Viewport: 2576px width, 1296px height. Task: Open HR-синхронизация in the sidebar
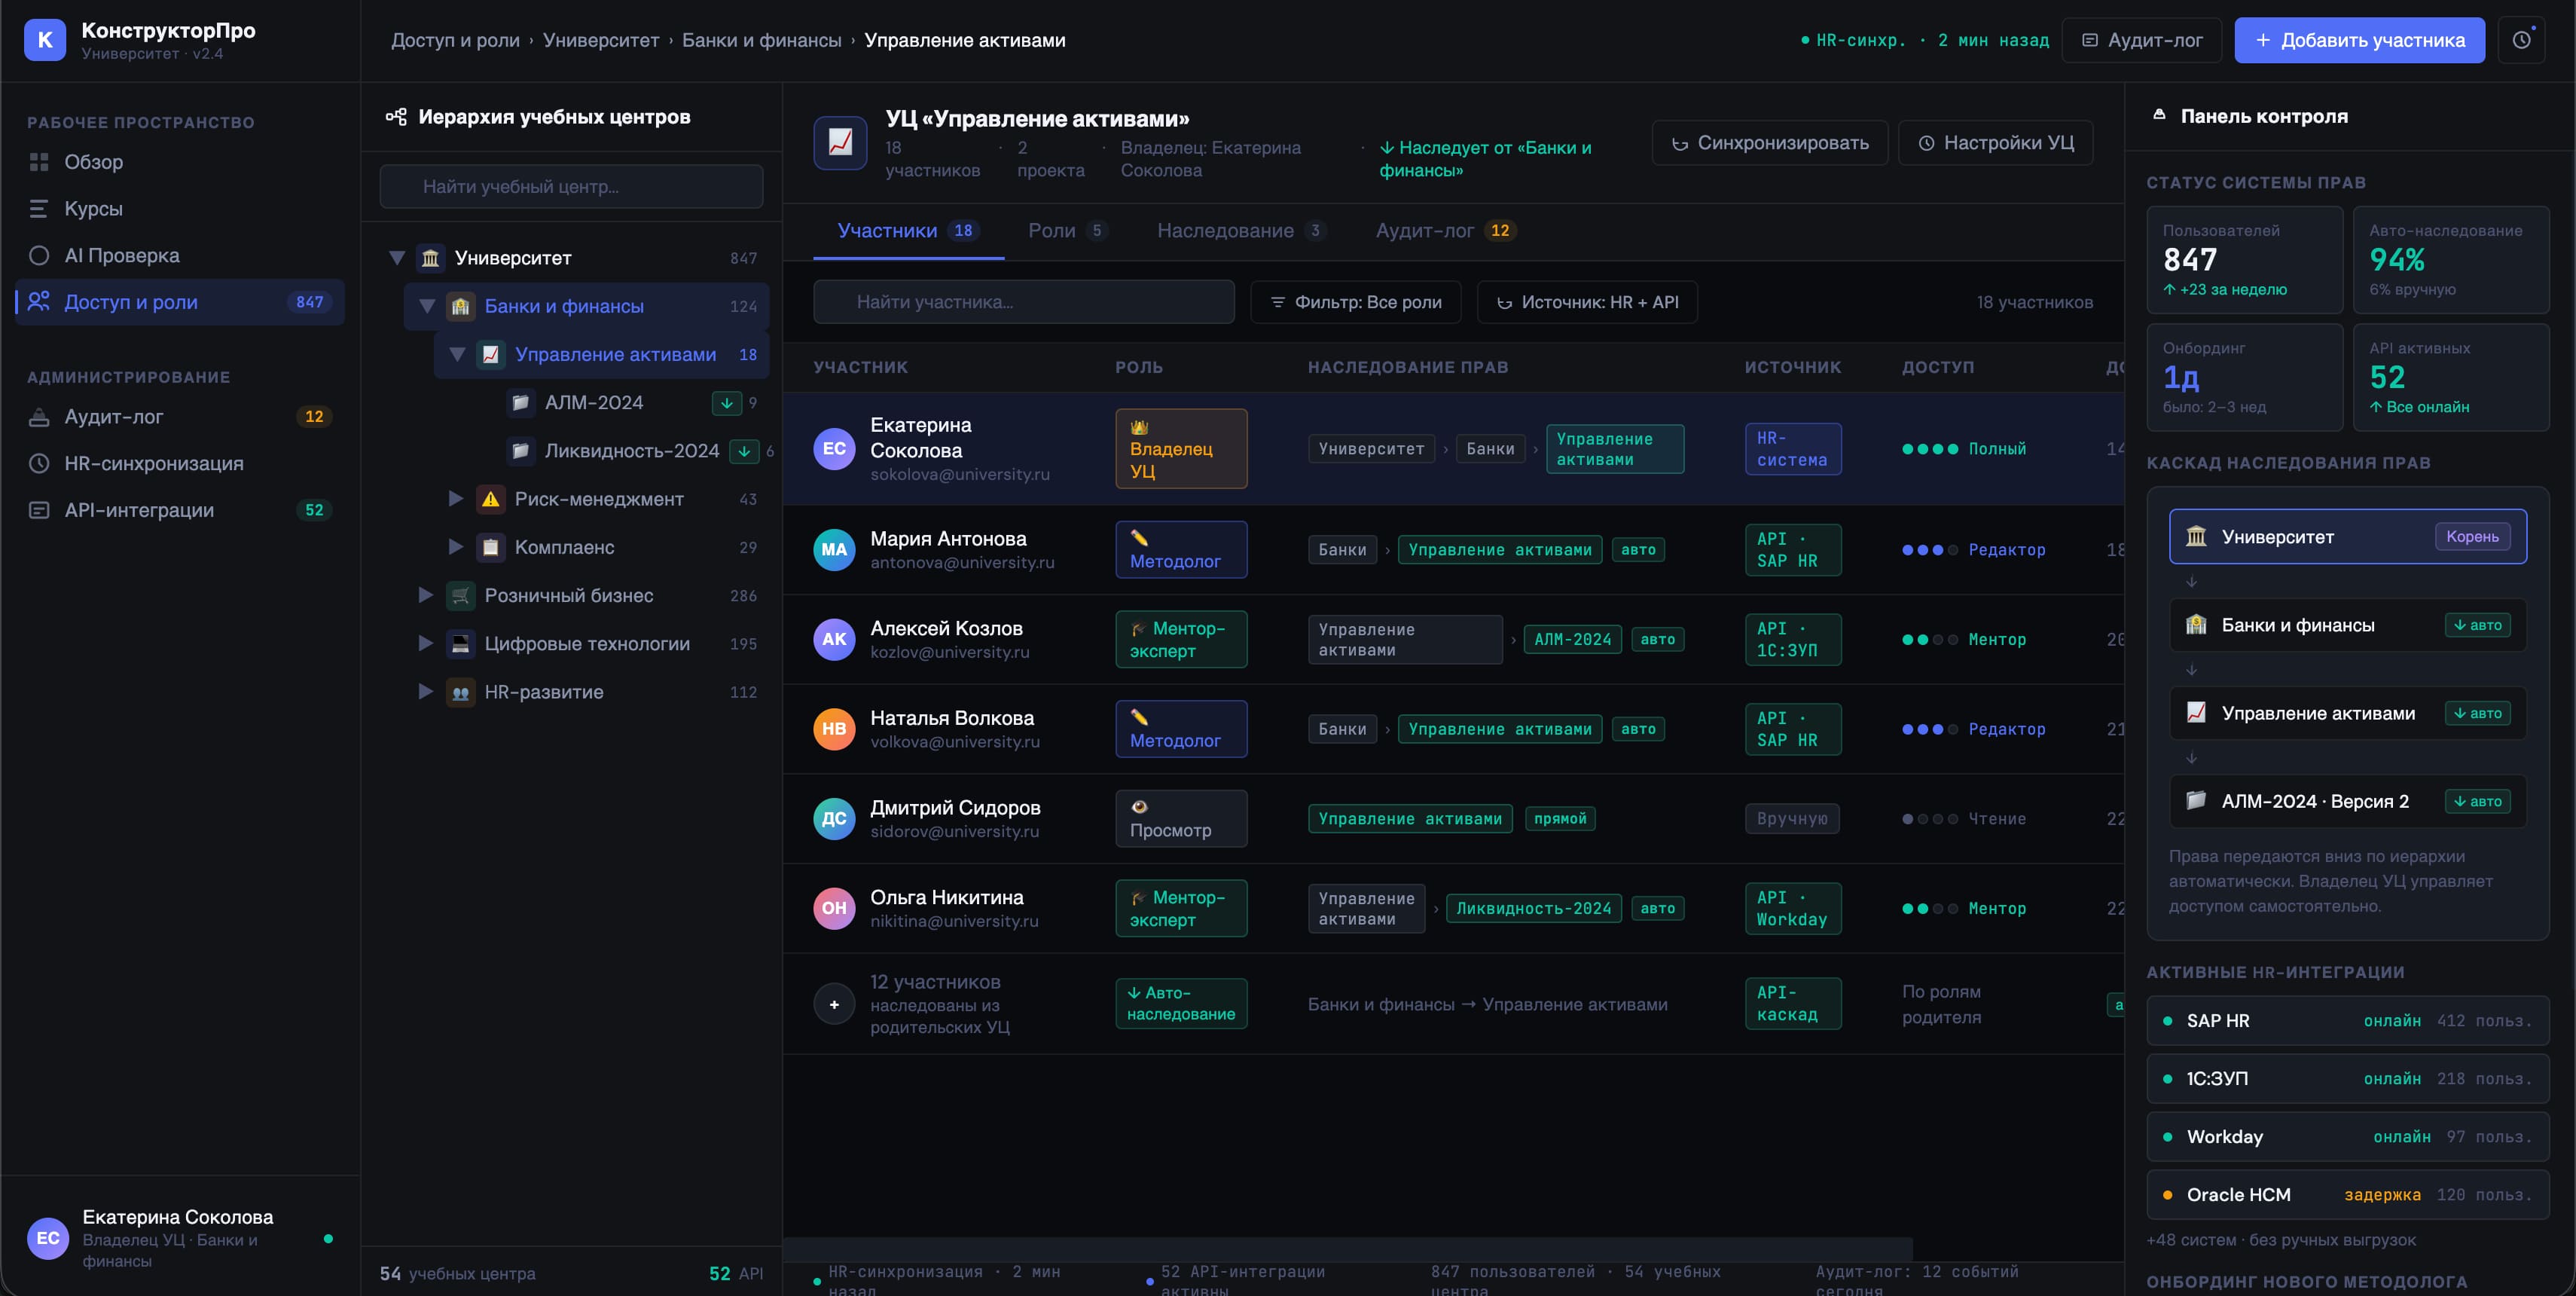(153, 463)
